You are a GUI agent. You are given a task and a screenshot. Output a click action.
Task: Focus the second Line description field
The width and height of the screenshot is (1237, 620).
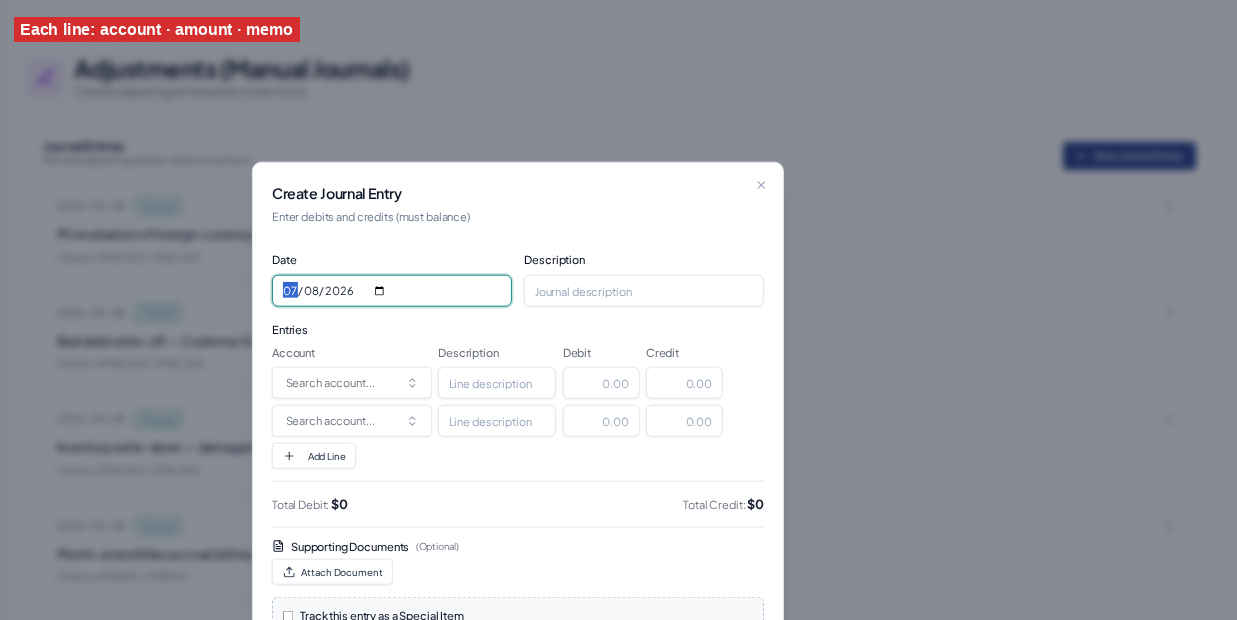point(497,421)
